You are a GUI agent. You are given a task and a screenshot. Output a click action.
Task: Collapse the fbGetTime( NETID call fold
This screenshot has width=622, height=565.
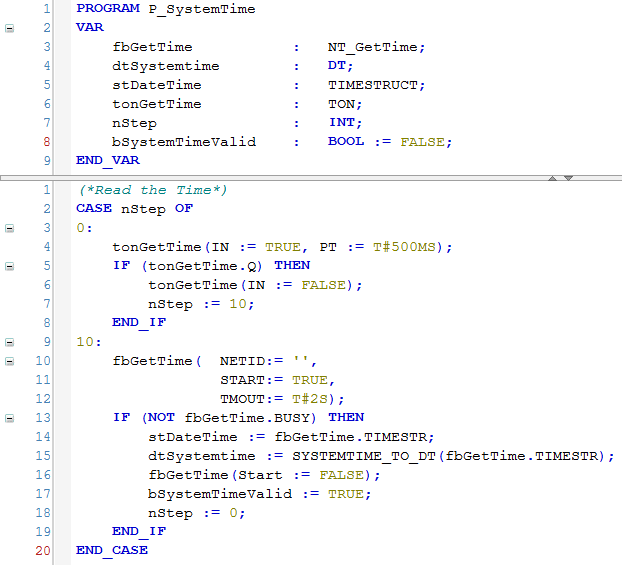tap(10, 361)
